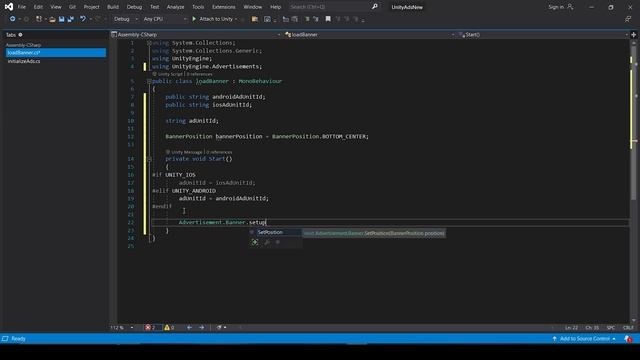640x360 pixels.
Task: Click the Unity Script CodeLens above class
Action: tap(170, 74)
